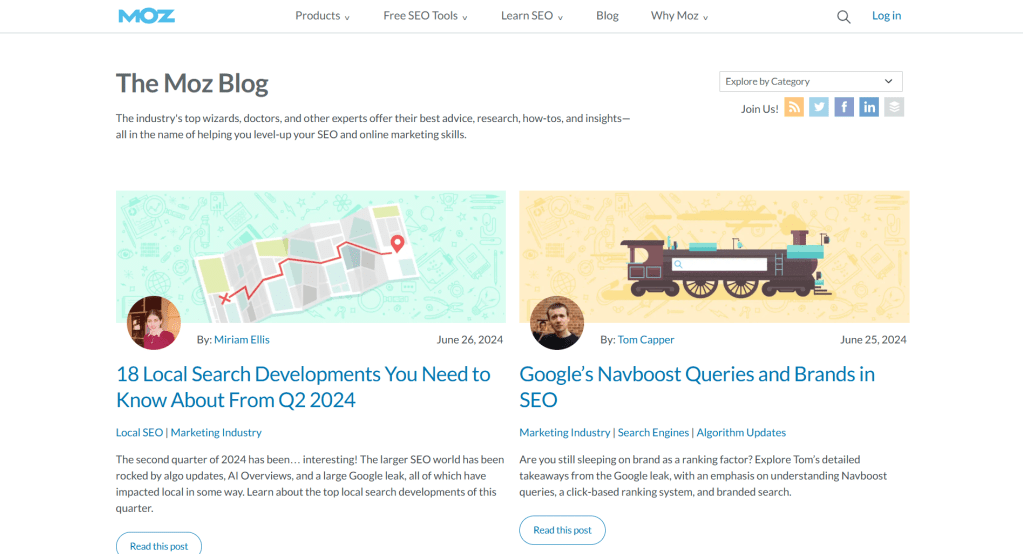Open the train illustration thumbnail
The image size is (1023, 554).
[x=714, y=256]
